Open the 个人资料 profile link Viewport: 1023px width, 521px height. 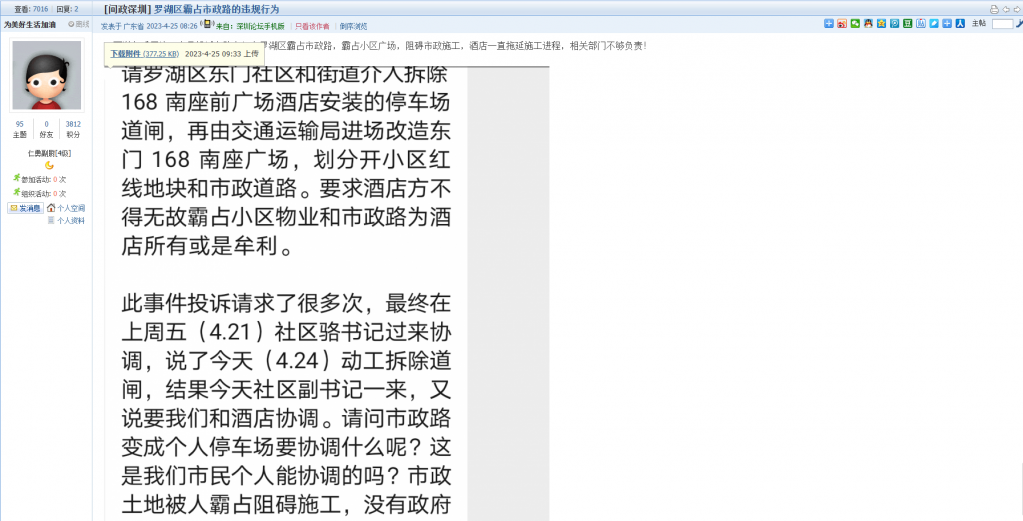70,220
